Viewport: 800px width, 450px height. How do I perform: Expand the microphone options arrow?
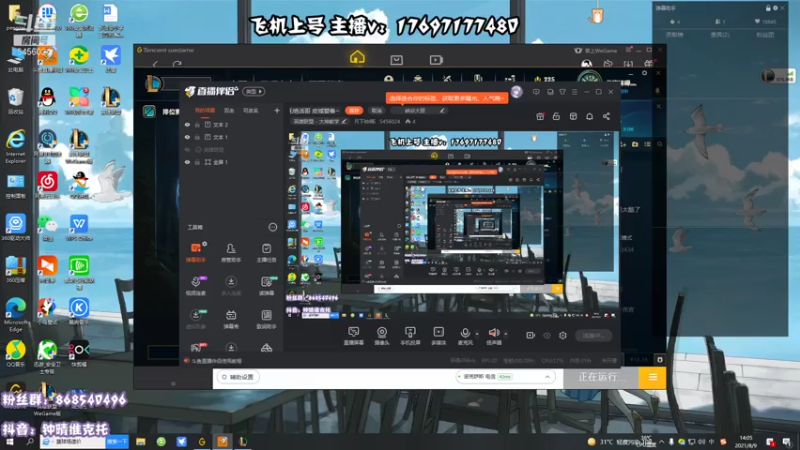(477, 334)
